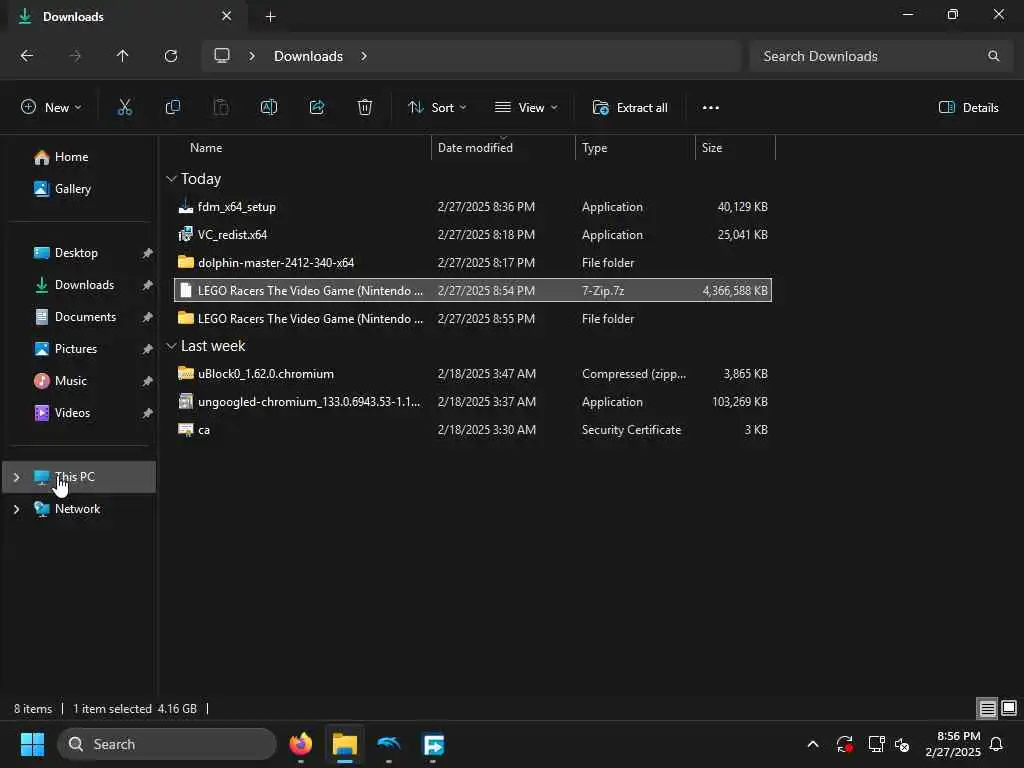Click the taskbar Search box
The height and width of the screenshot is (768, 1024).
tap(167, 744)
